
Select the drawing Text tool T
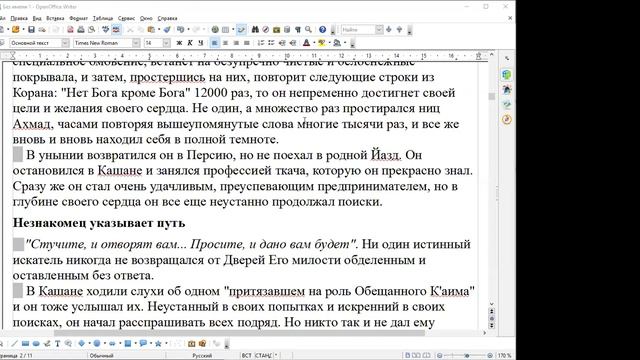pyautogui.click(x=58, y=344)
